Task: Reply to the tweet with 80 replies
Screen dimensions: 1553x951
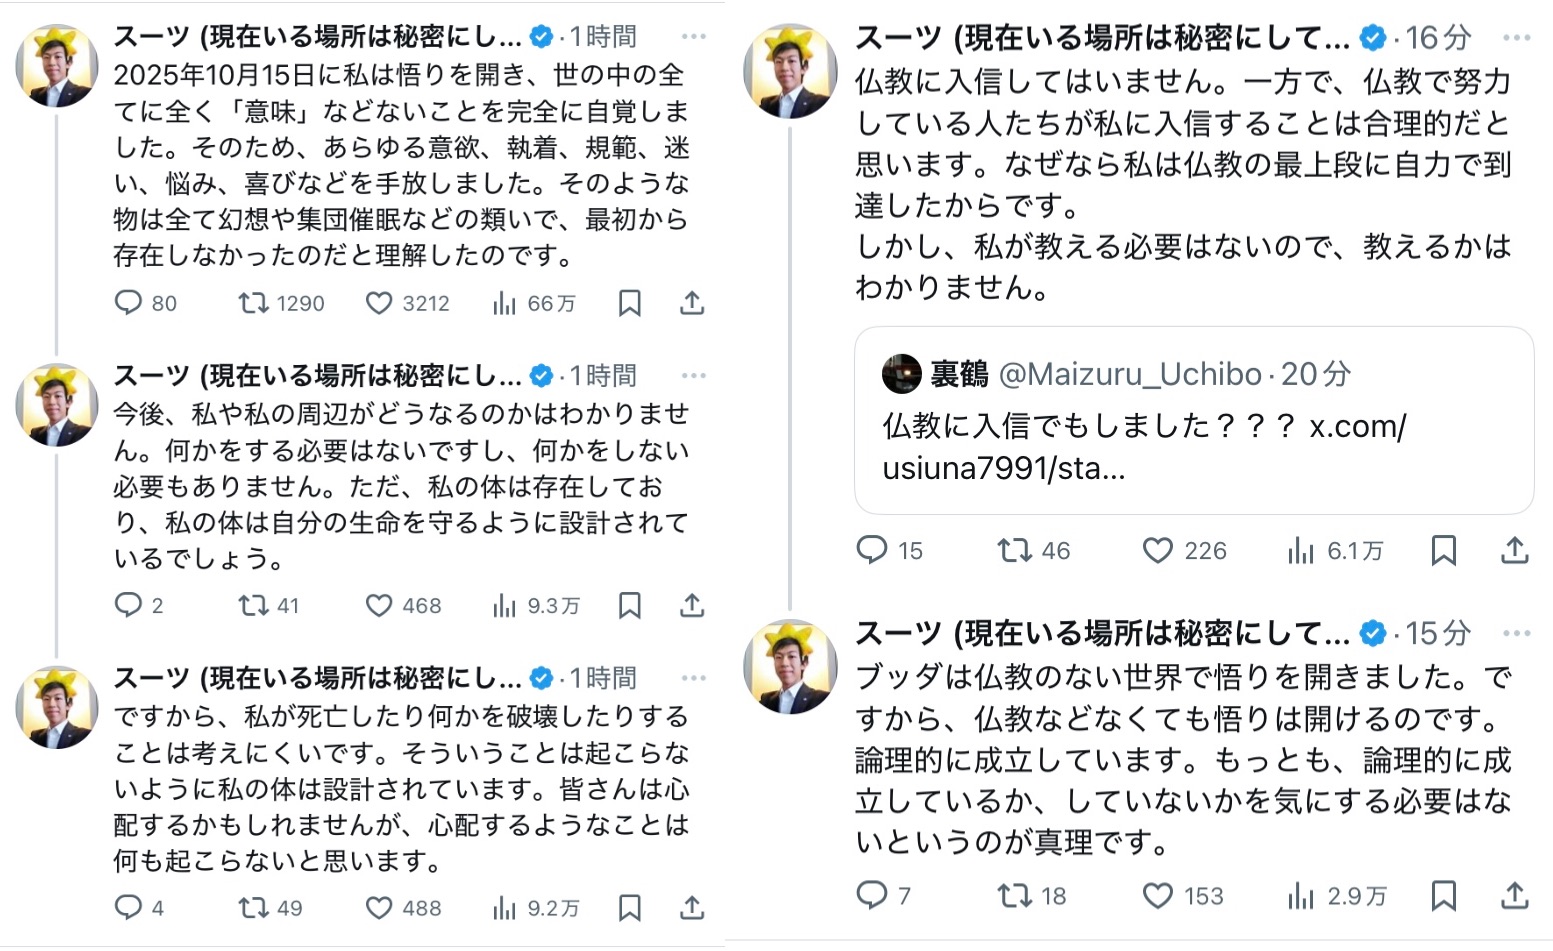Action: pos(129,303)
